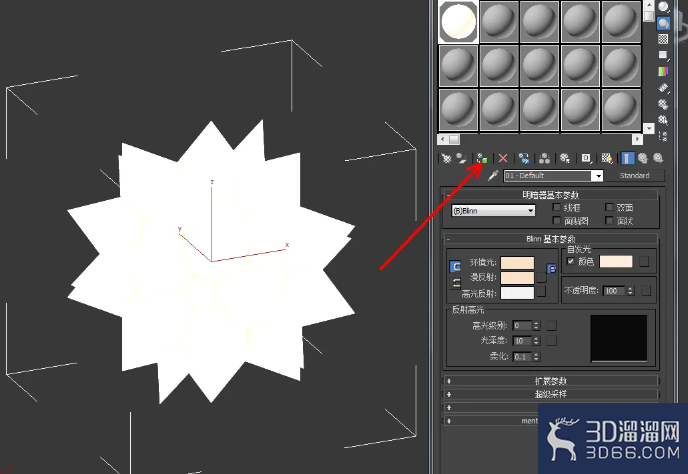
Task: Reset map/material with the red X icon
Action: [x=503, y=158]
